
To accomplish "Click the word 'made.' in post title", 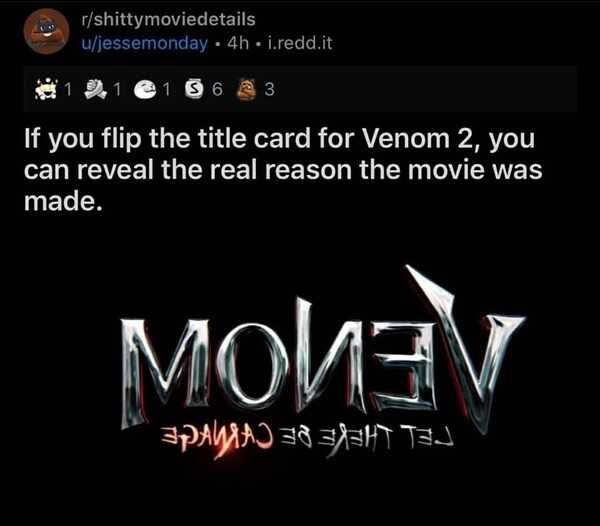I will (x=64, y=201).
